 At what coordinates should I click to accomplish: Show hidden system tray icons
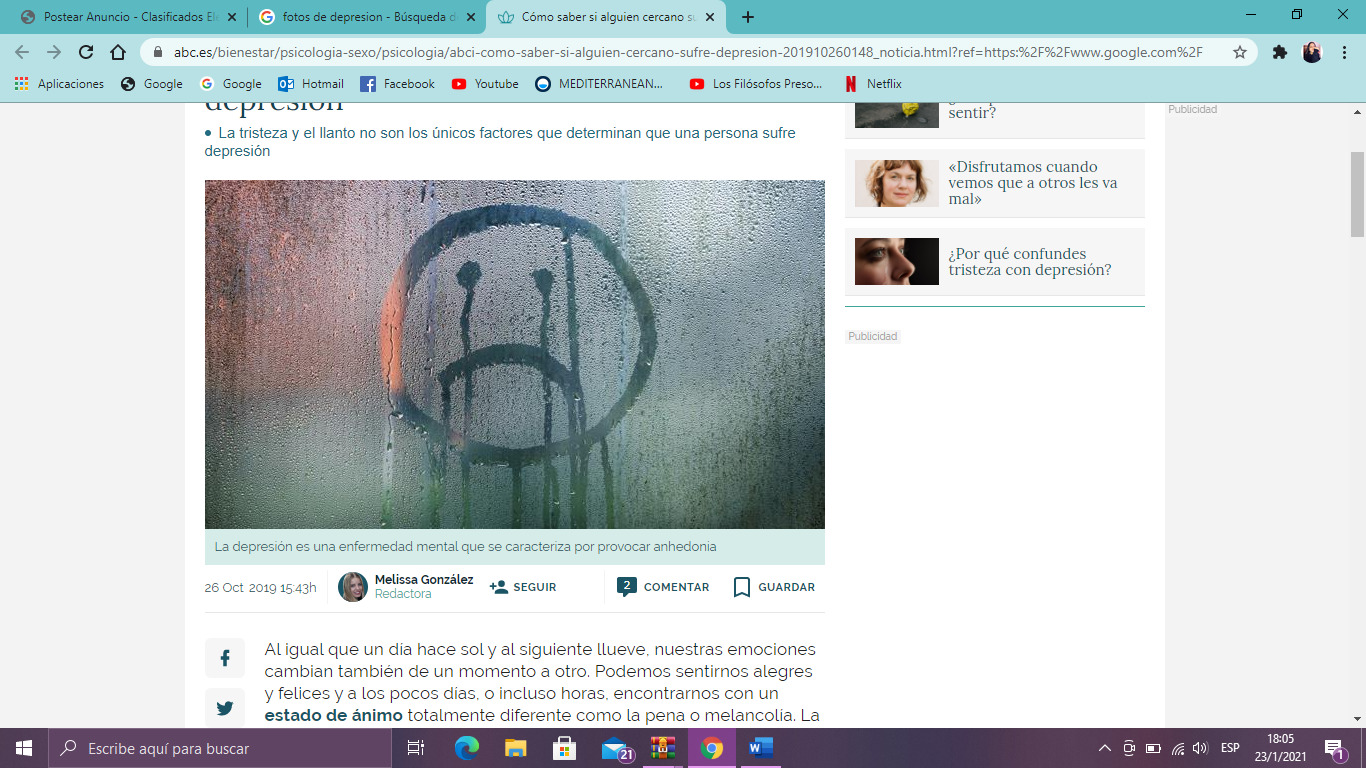click(1104, 748)
